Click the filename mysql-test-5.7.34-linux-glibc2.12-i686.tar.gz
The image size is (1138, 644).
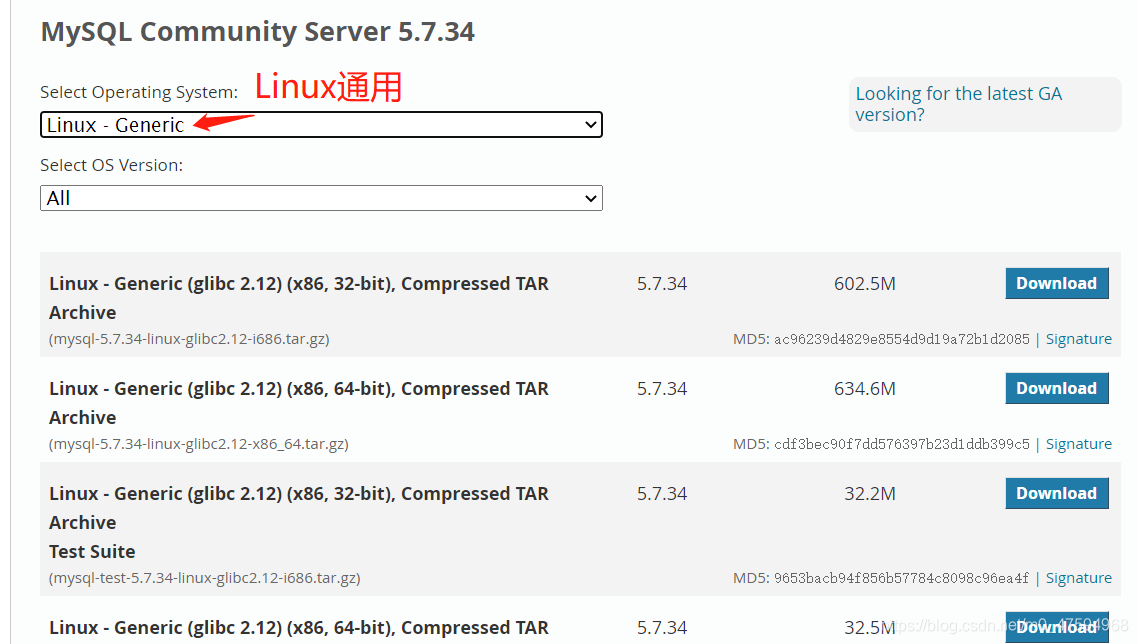[205, 578]
